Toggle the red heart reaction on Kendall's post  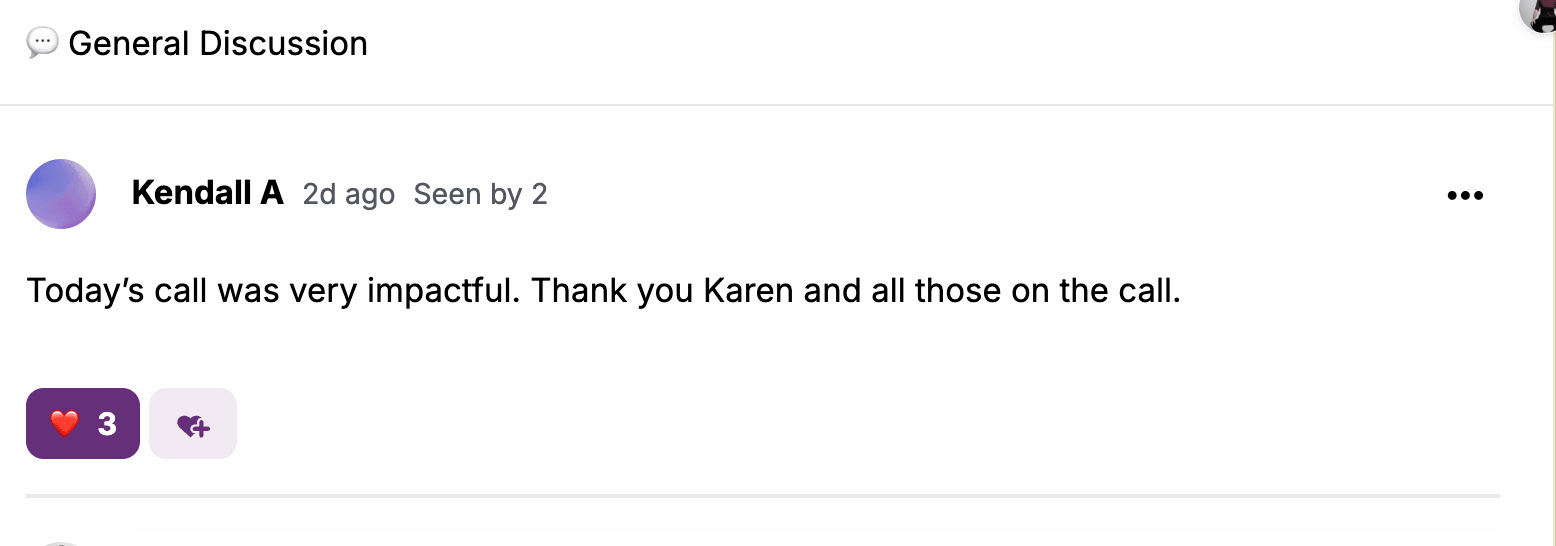pos(82,424)
